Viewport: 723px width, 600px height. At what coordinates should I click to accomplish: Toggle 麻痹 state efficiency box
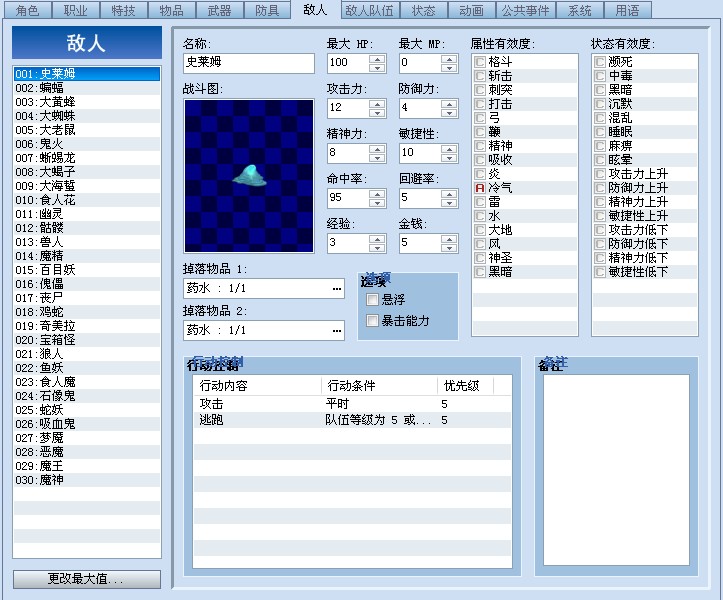(599, 146)
